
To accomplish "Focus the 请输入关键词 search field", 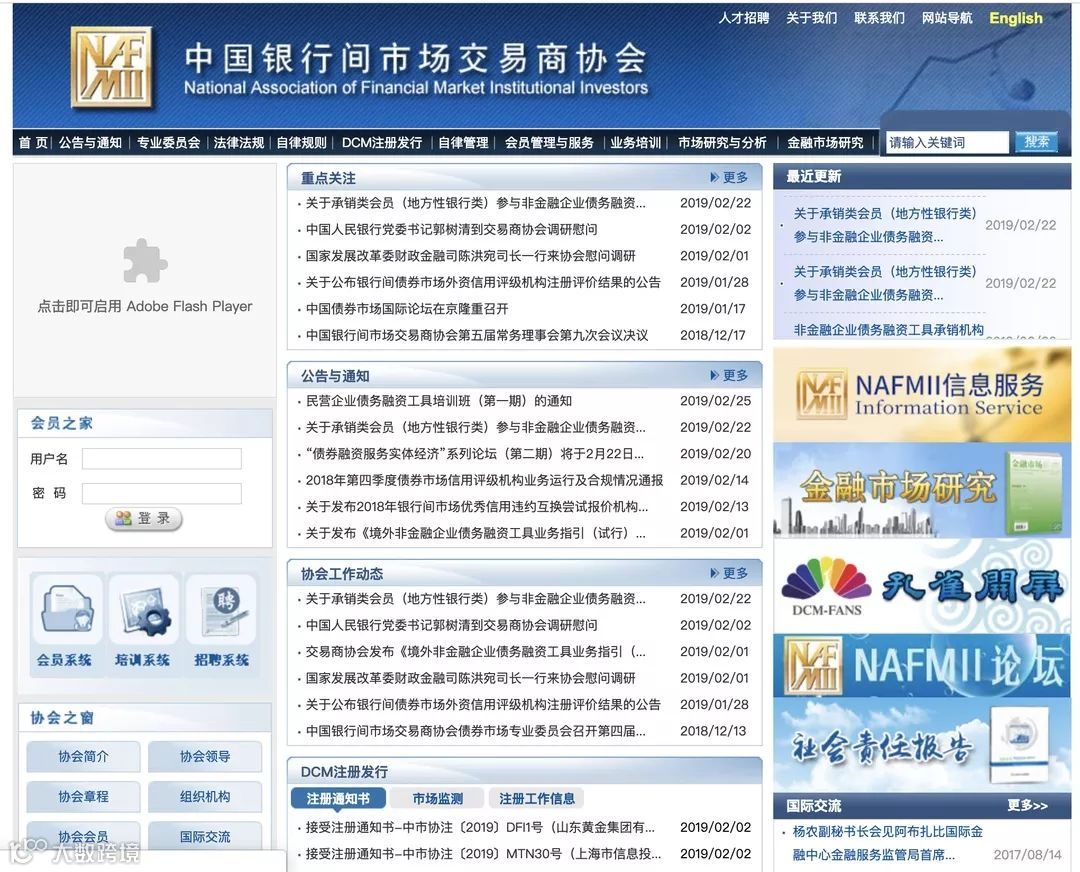I will click(948, 142).
